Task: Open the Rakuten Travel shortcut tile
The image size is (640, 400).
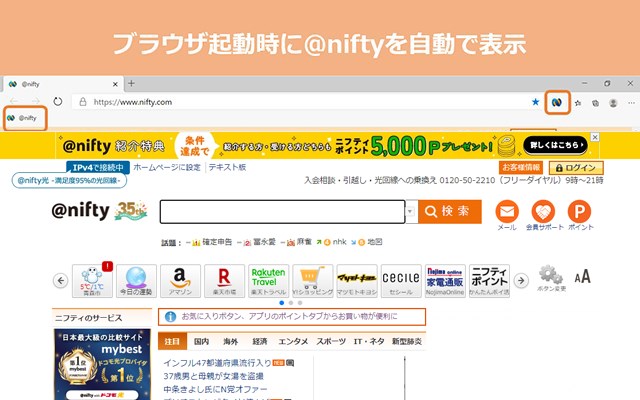Action: pos(269,281)
